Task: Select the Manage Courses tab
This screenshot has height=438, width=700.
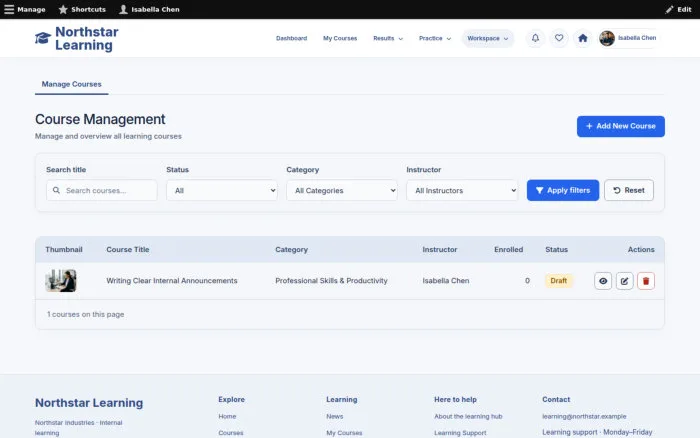Action: [x=71, y=84]
